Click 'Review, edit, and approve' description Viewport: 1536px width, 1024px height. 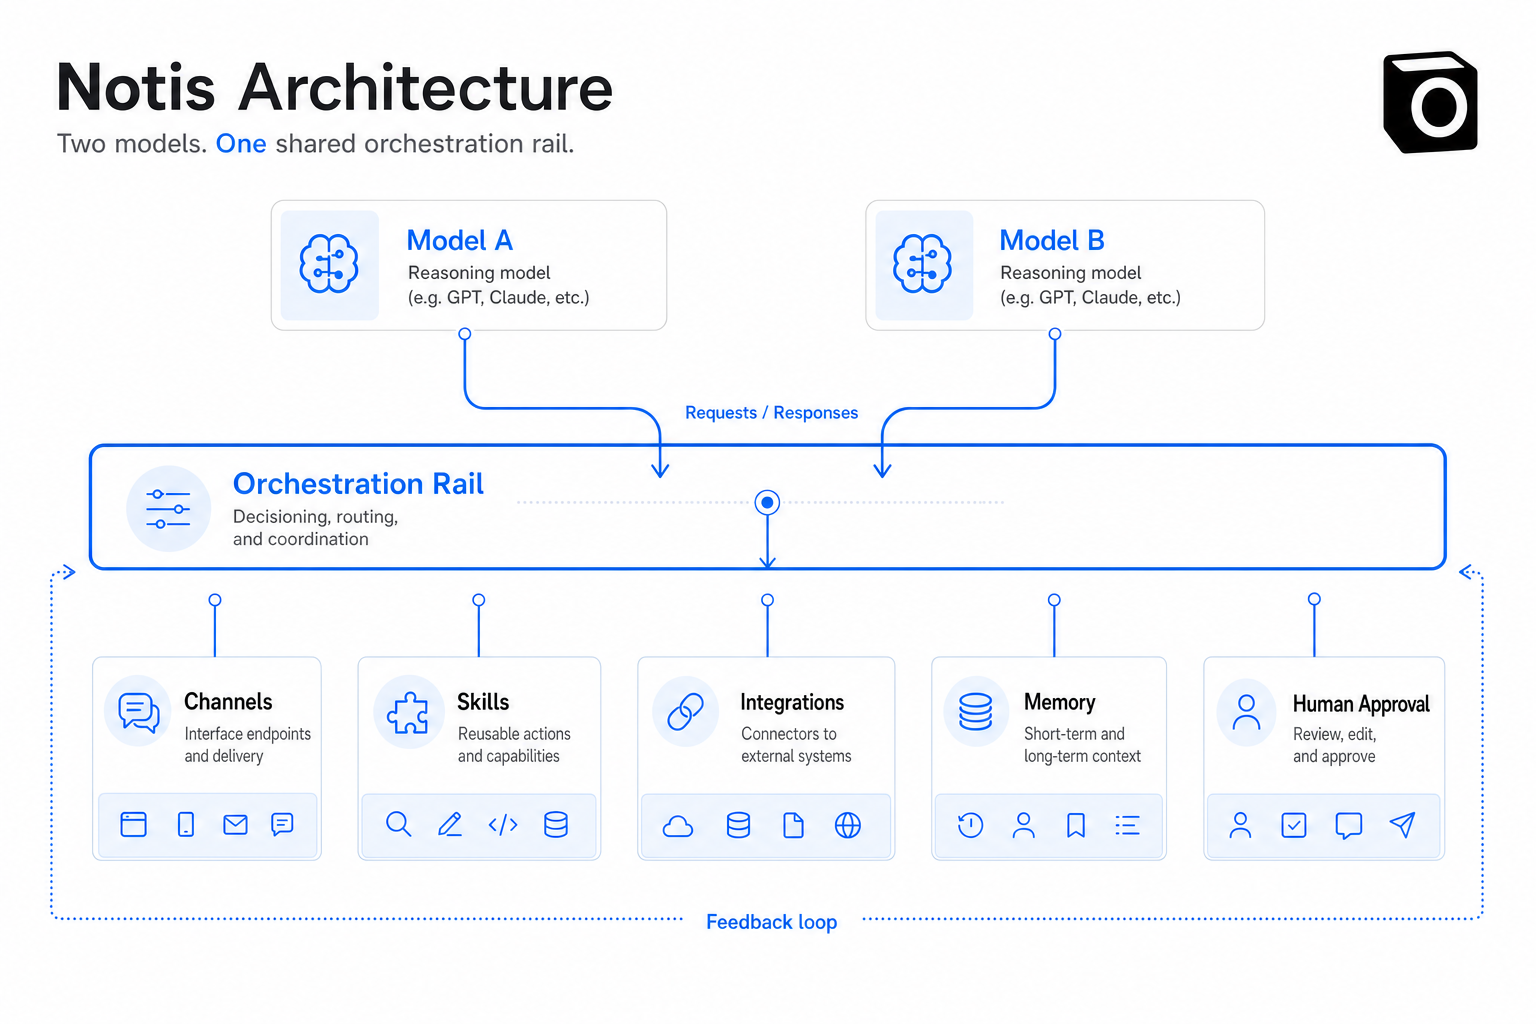point(1334,745)
